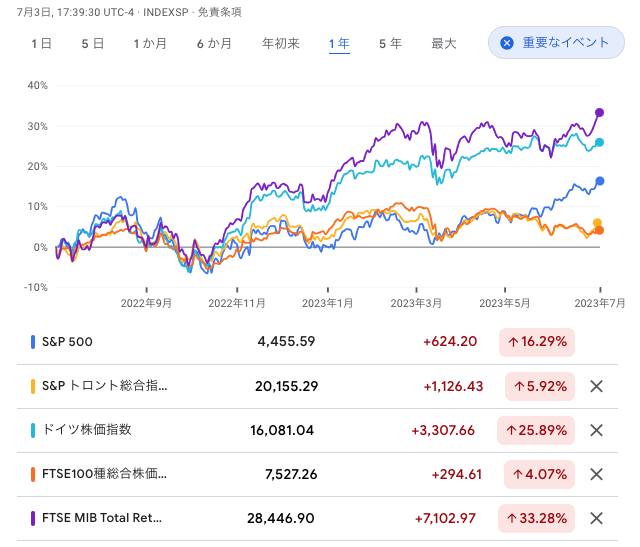Click the 40% y-axis label
Screen dimensions: 640x547
point(38,86)
